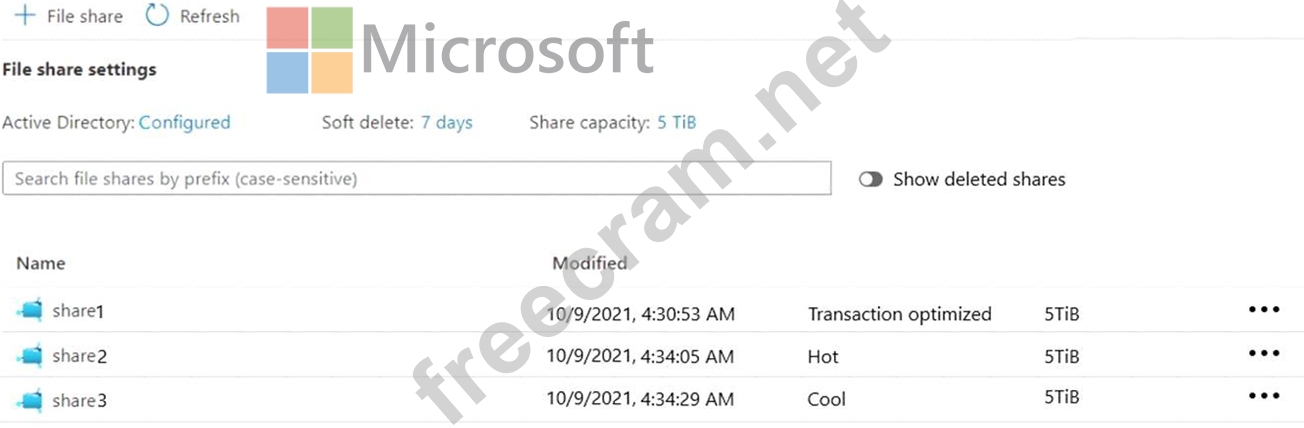This screenshot has width=1304, height=428.
Task: Click the share2 file share icon
Action: pos(30,356)
